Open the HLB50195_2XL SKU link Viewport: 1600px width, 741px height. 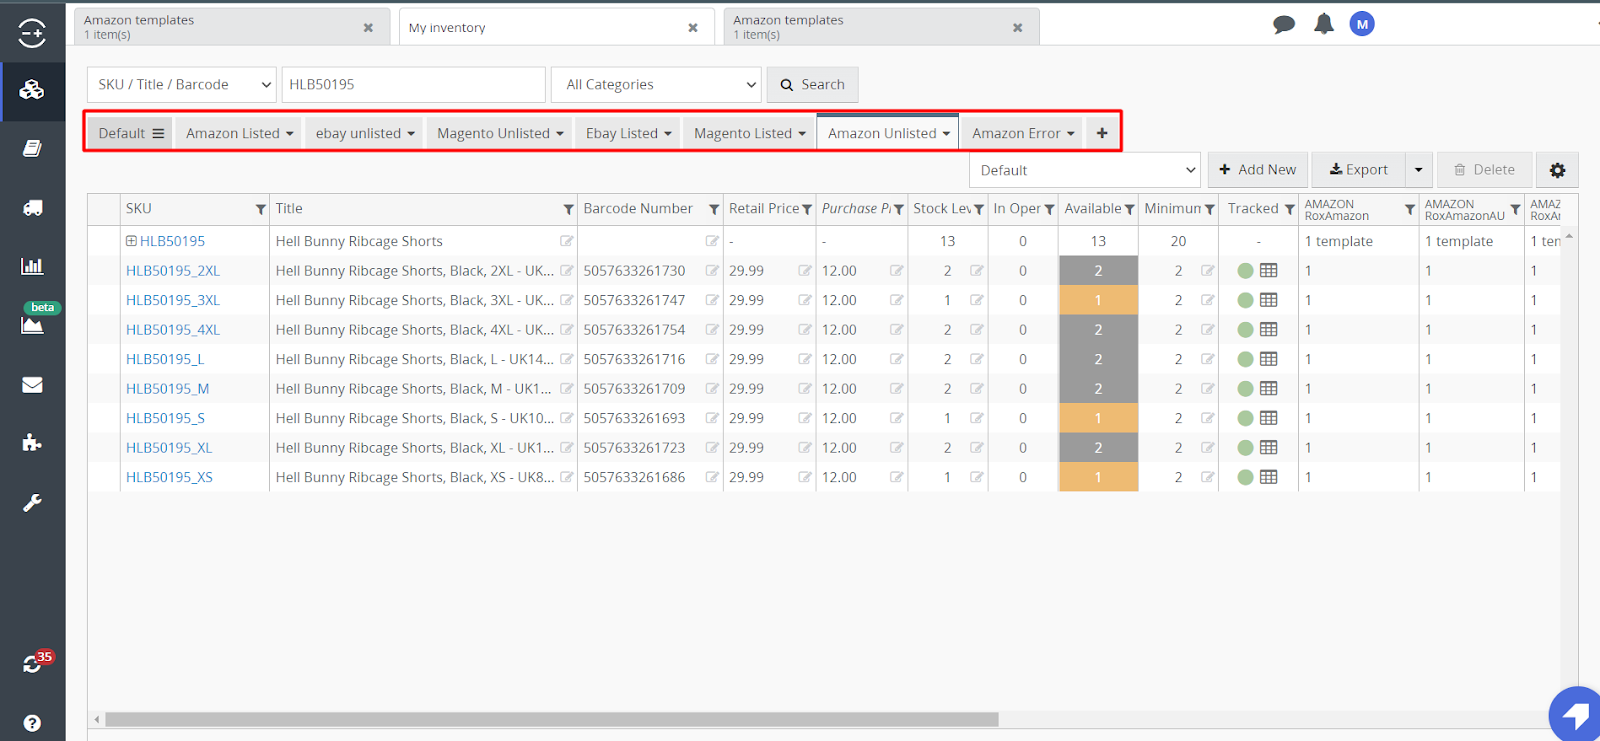[173, 271]
